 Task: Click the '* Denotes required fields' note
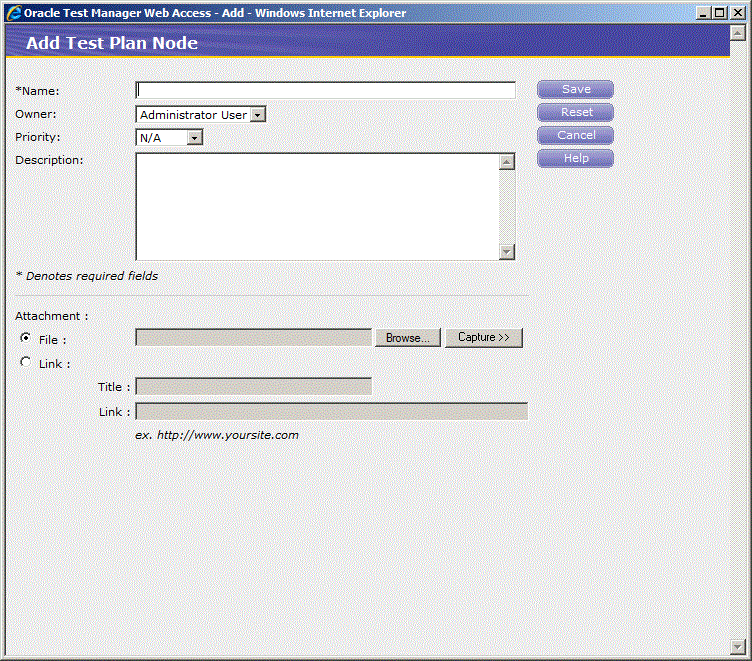tap(87, 276)
